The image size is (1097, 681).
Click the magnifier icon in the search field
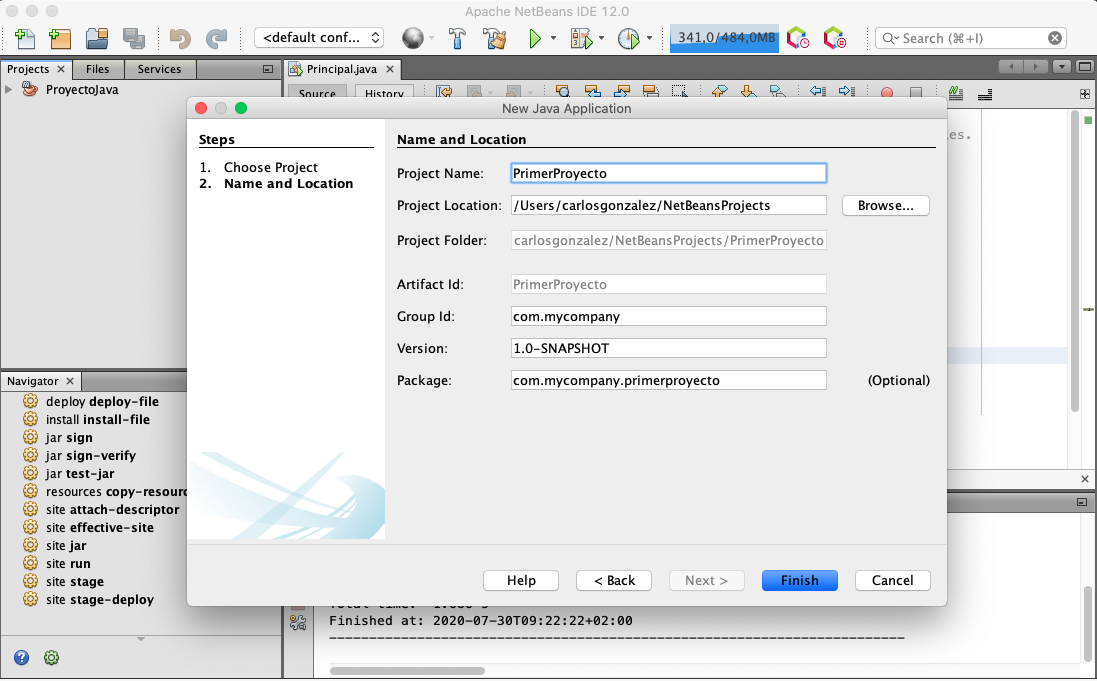click(x=889, y=38)
